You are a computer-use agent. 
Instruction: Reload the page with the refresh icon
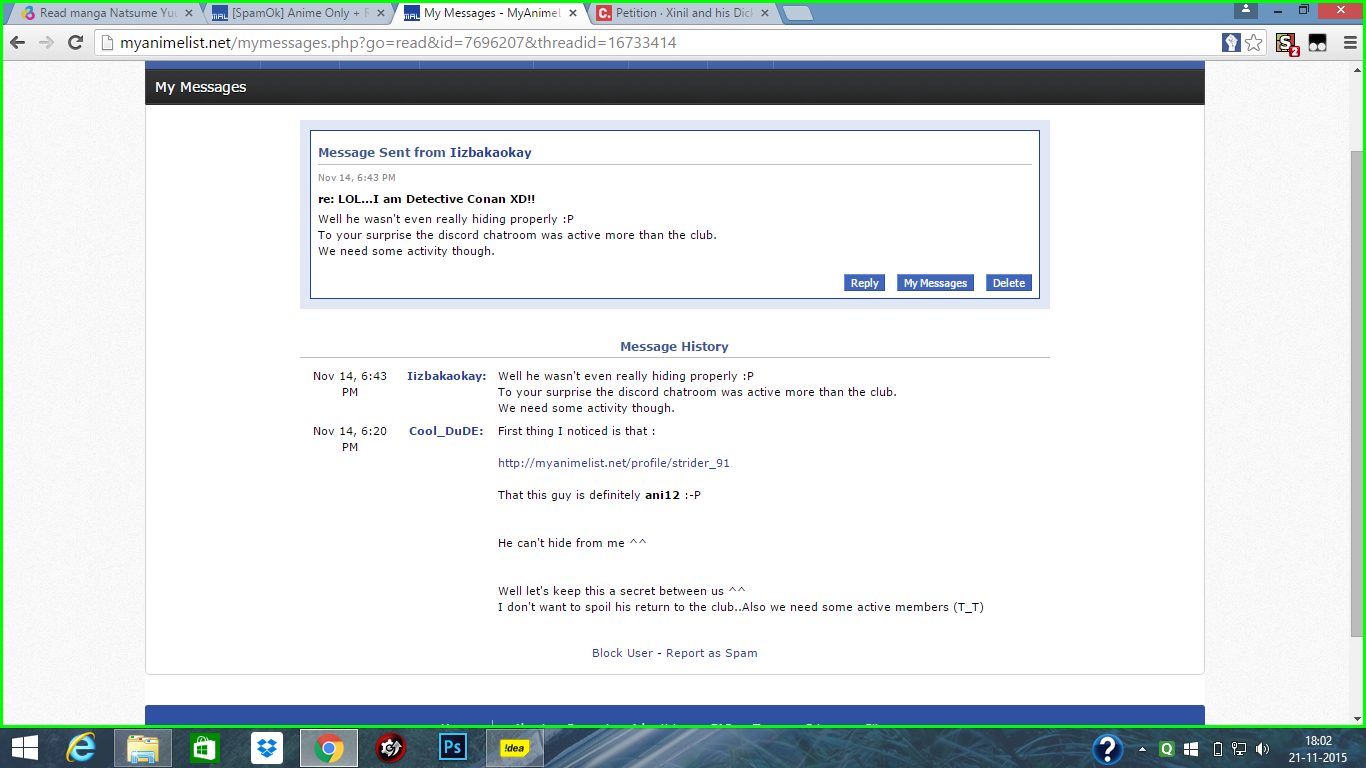75,43
